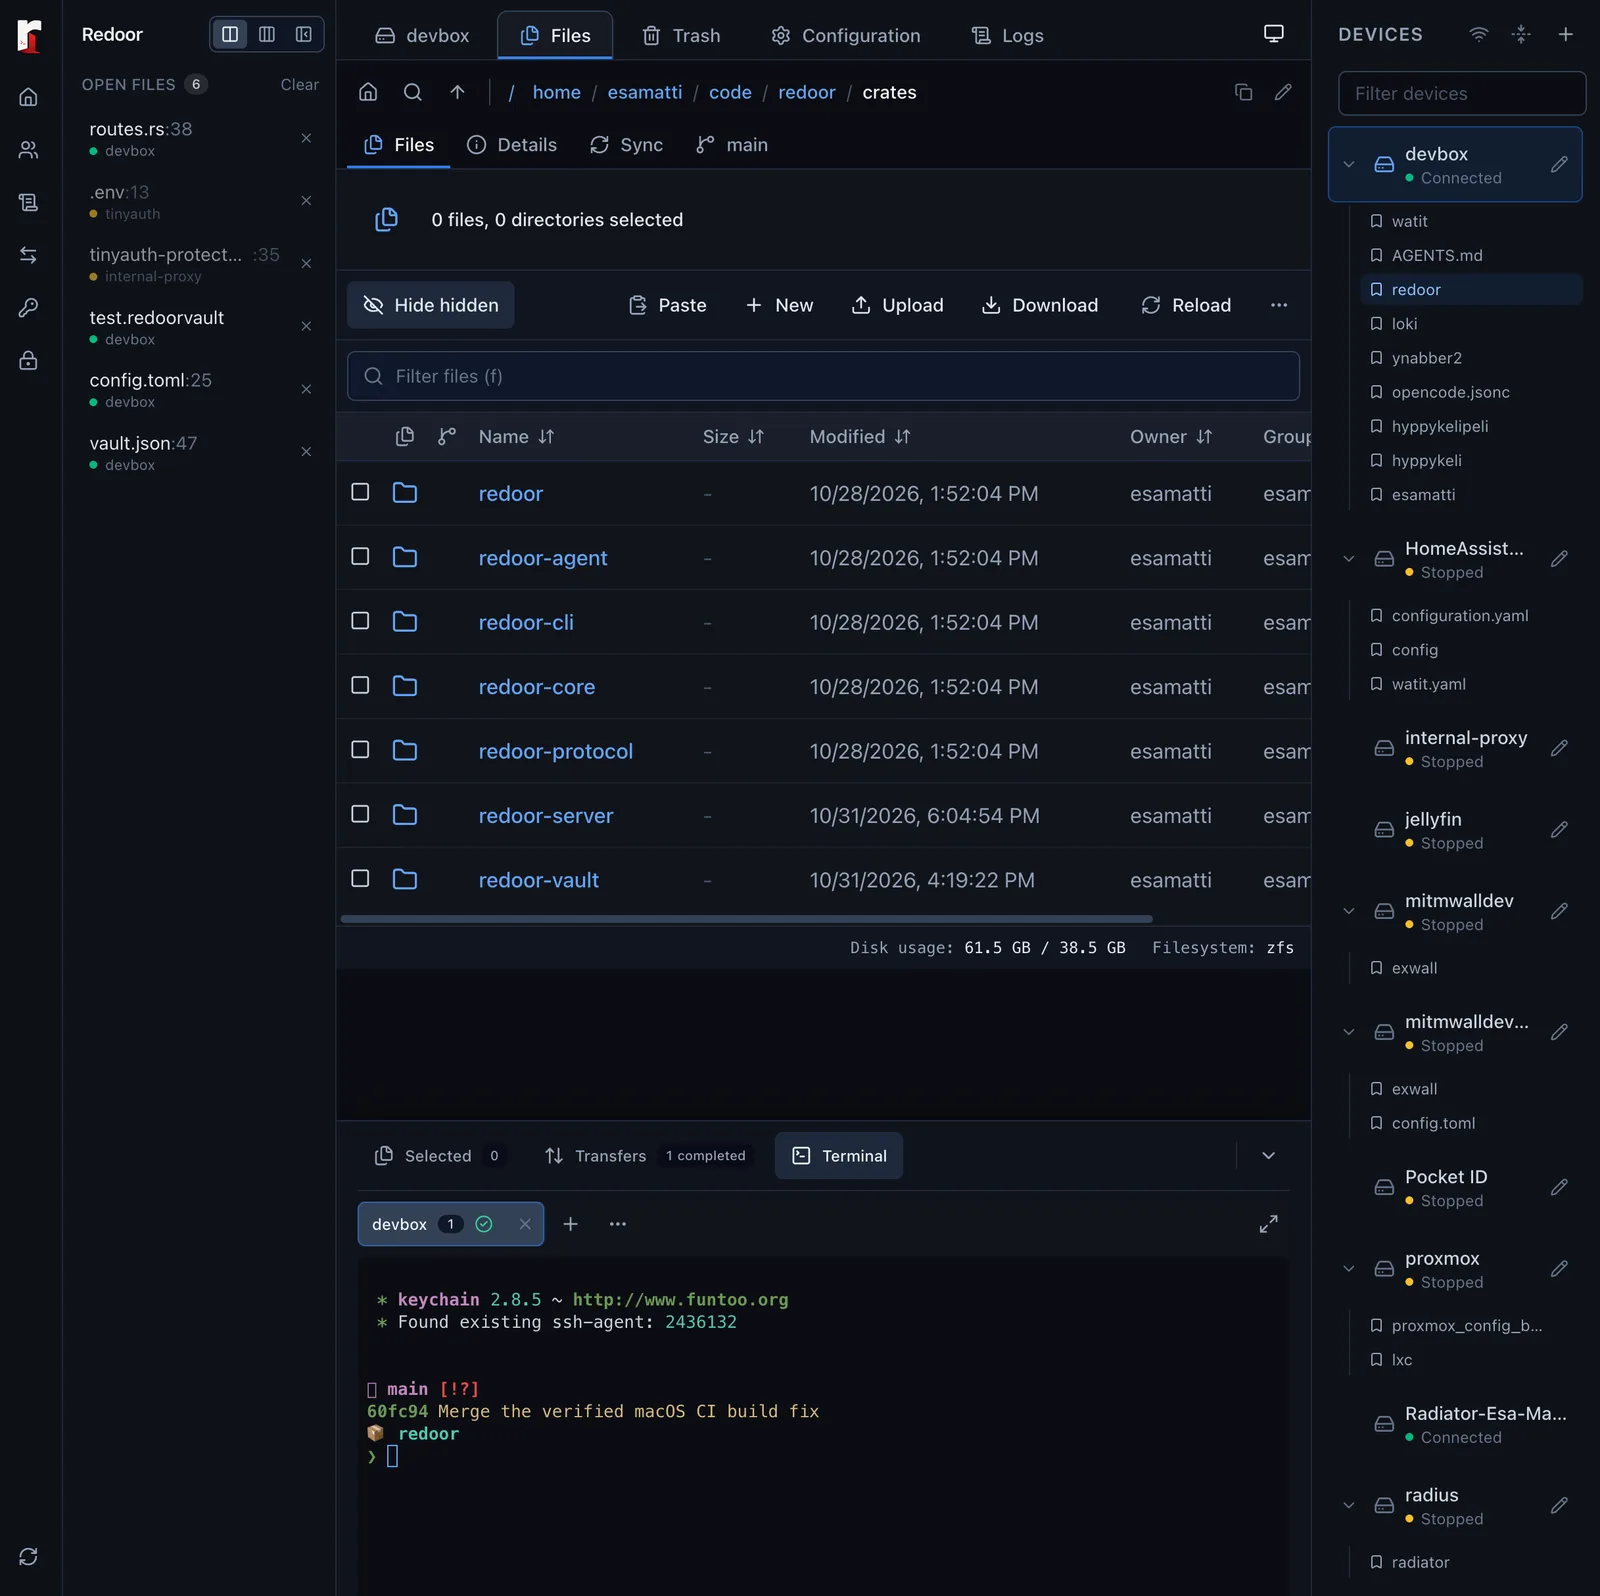This screenshot has height=1596, width=1600.
Task: Click the Filter files input field
Action: [823, 376]
